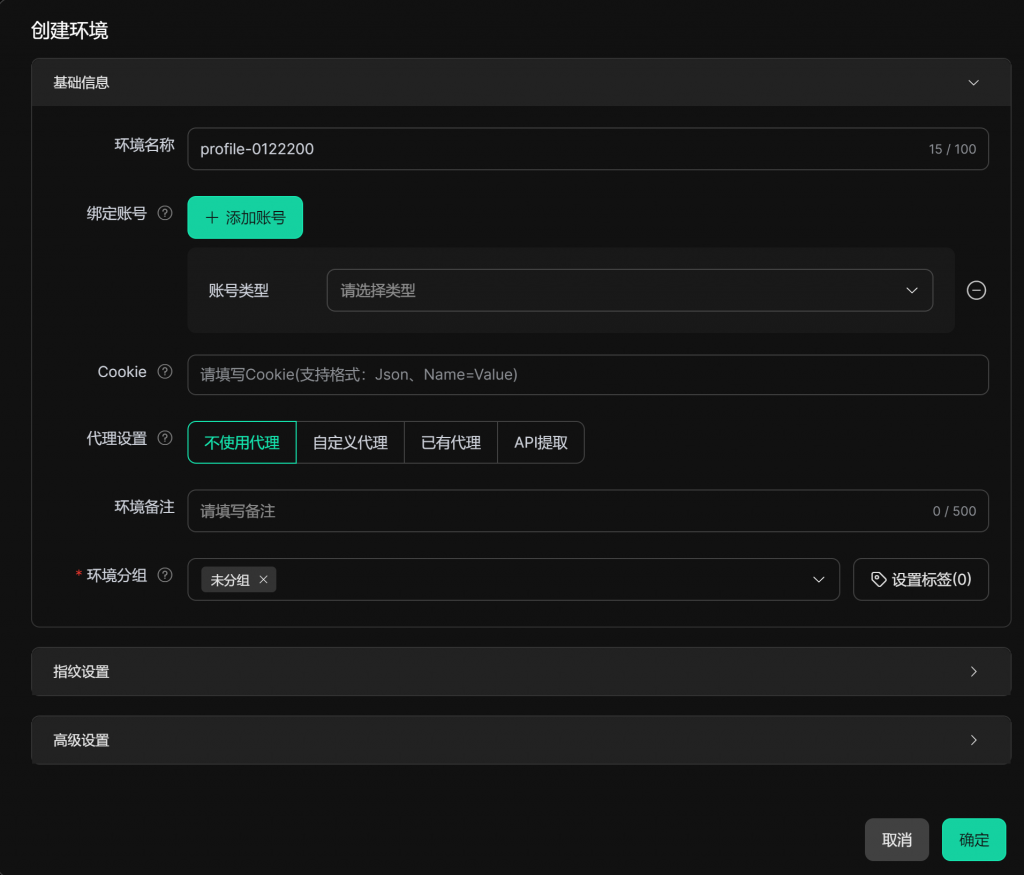The image size is (1024, 875).
Task: Click the 添加账号 button
Action: [245, 217]
